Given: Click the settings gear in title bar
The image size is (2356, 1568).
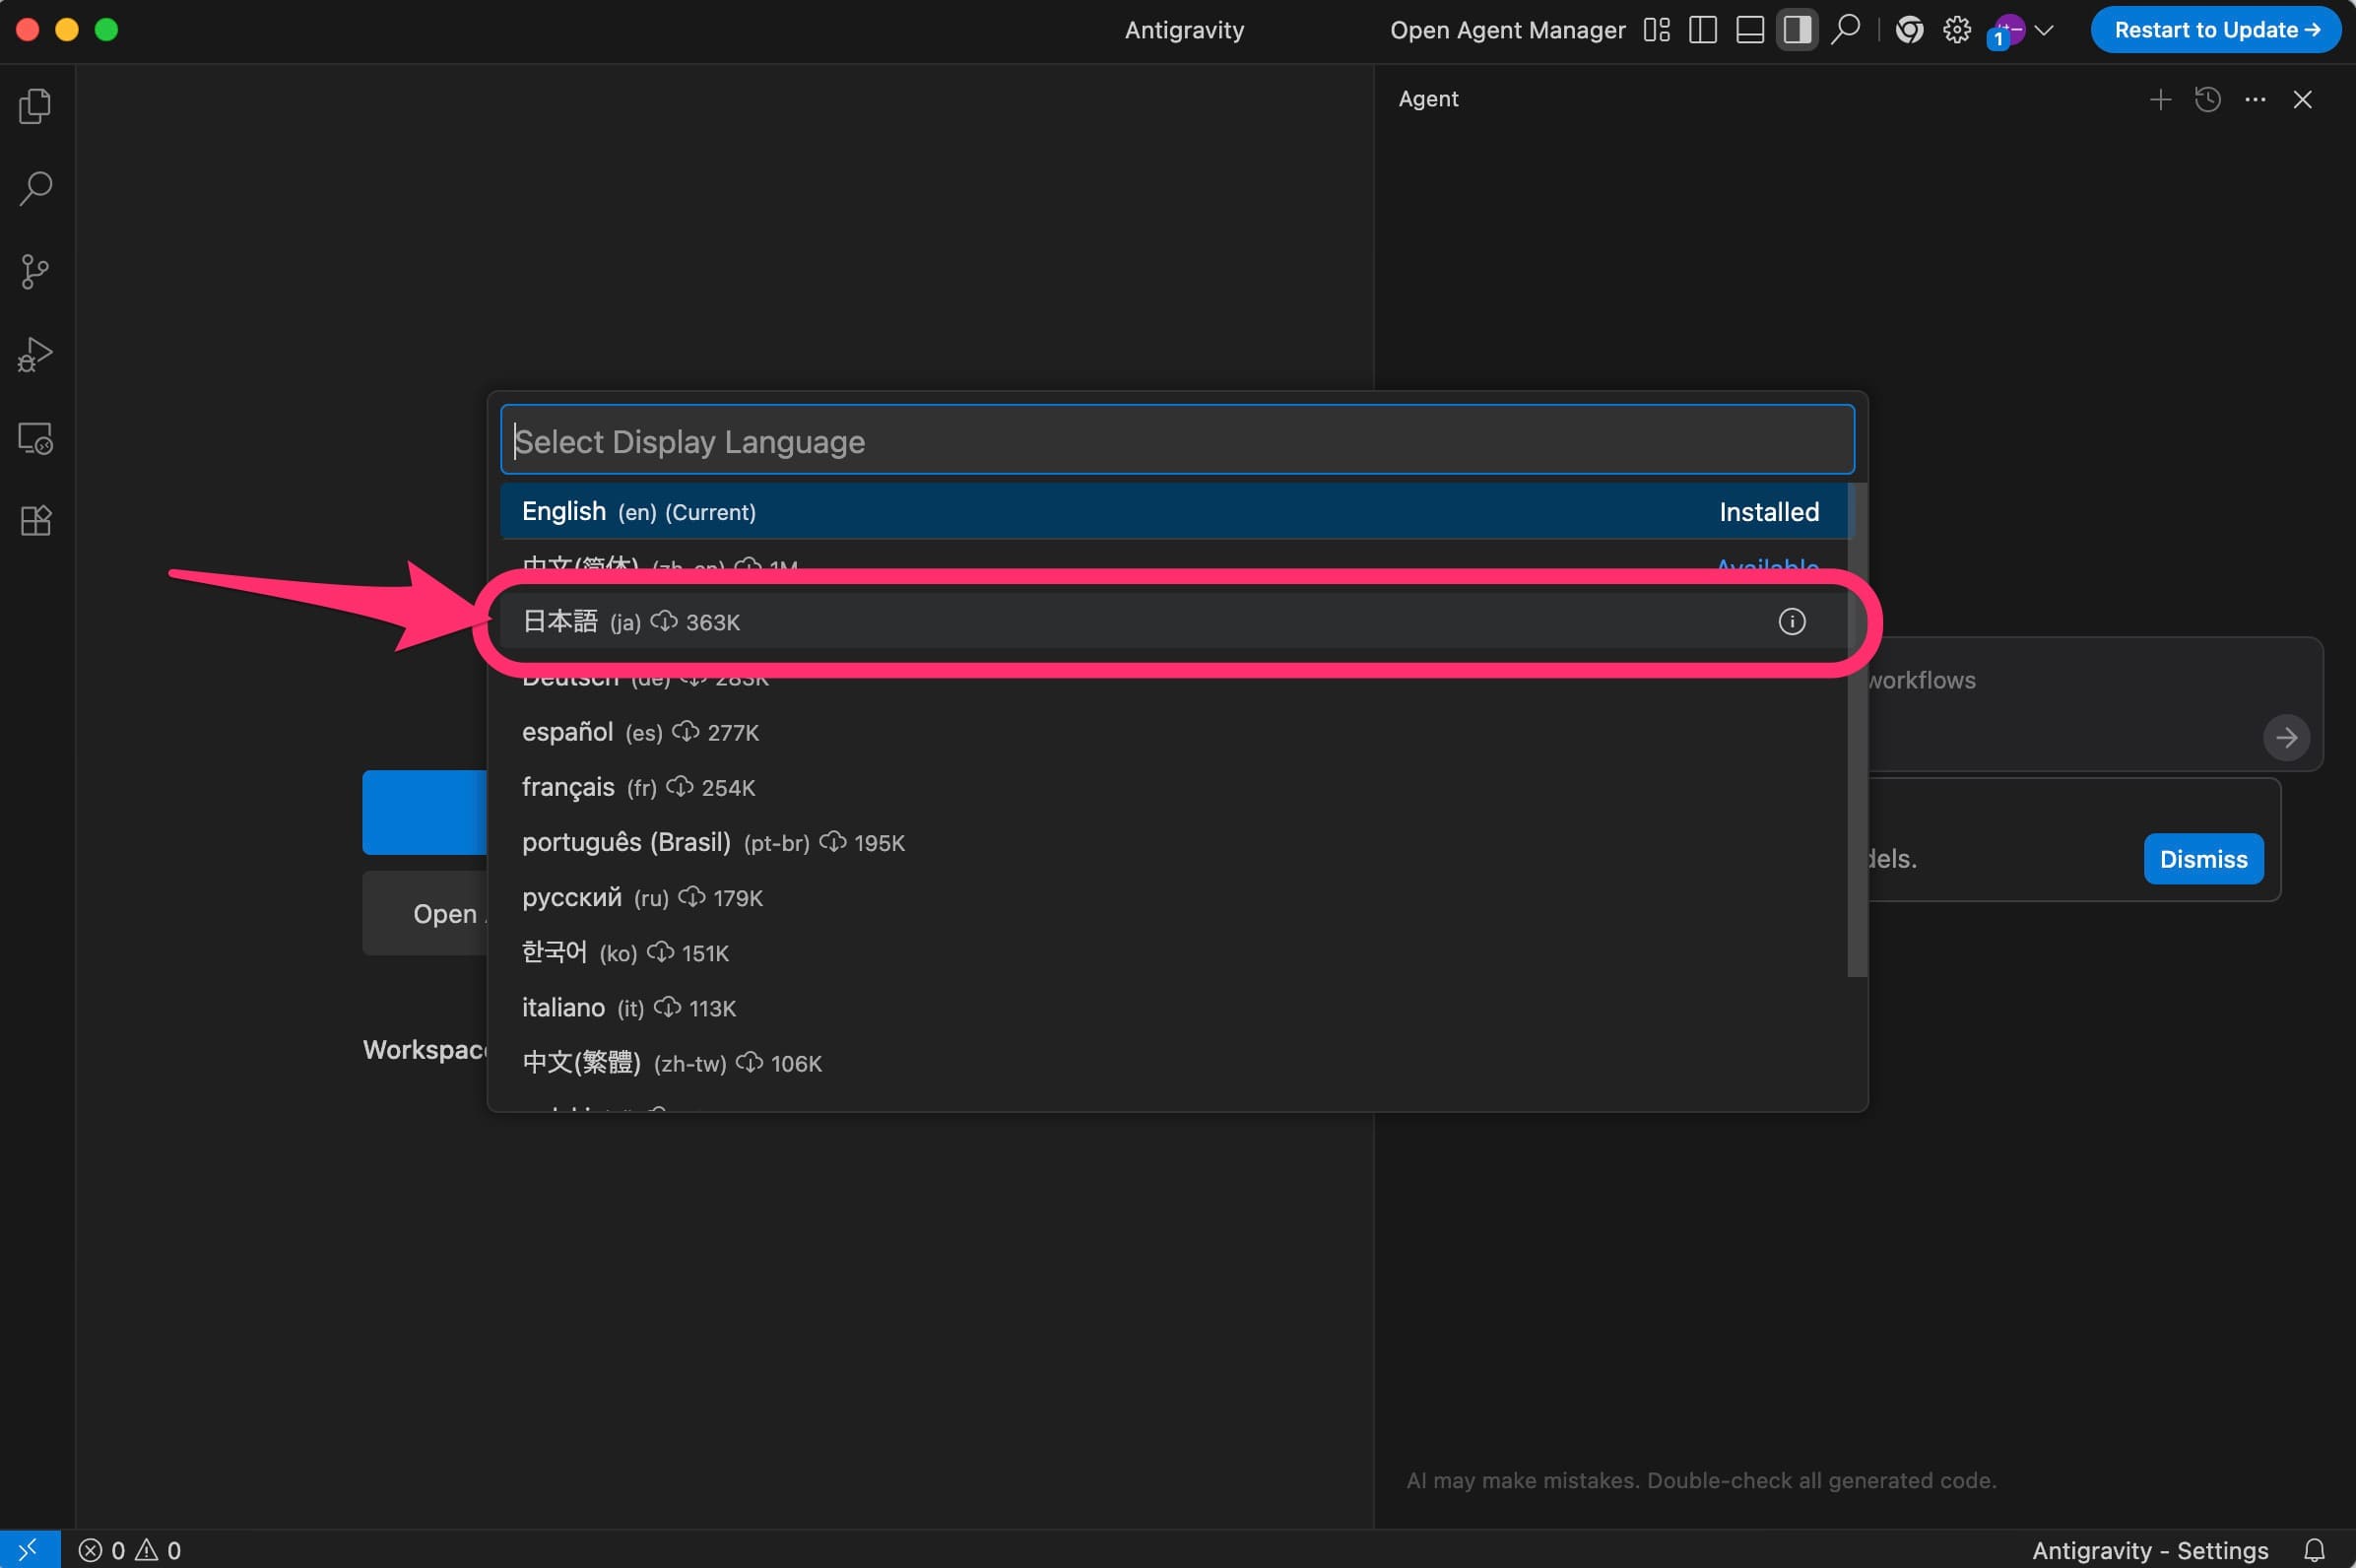Looking at the screenshot, I should coord(1956,30).
